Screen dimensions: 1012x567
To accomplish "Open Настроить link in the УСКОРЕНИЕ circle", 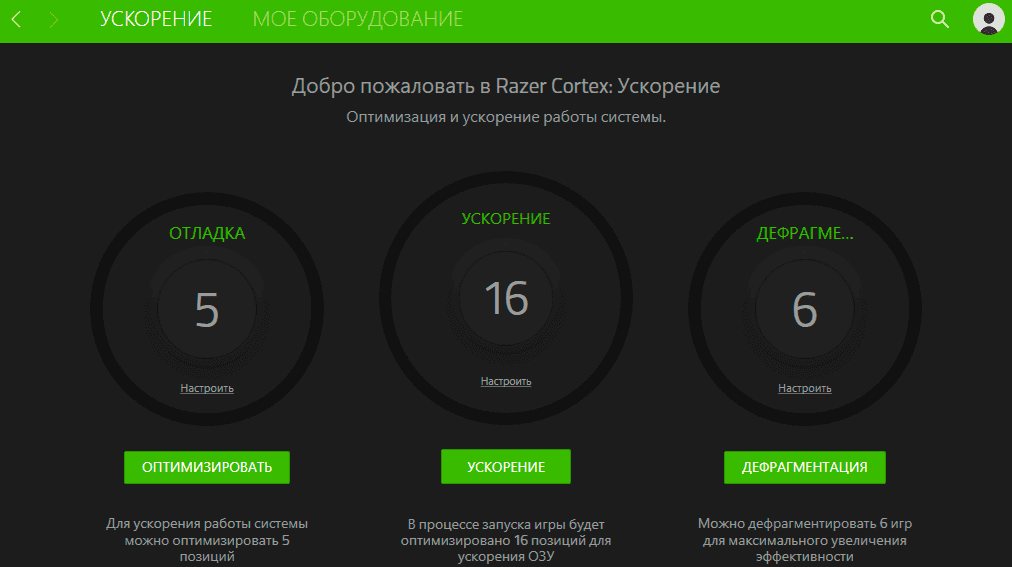I will pyautogui.click(x=505, y=381).
